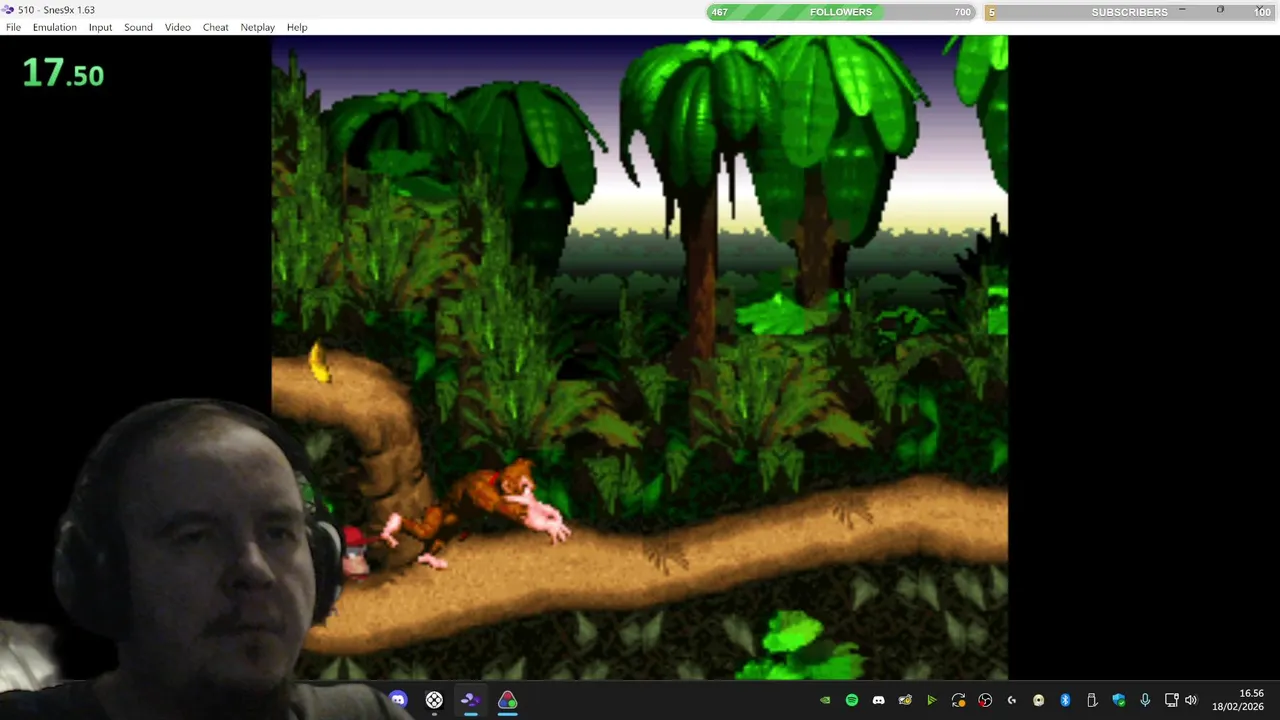Click the yellow camera tray icon
Viewport: 1280px width, 720px height.
pos(905,700)
